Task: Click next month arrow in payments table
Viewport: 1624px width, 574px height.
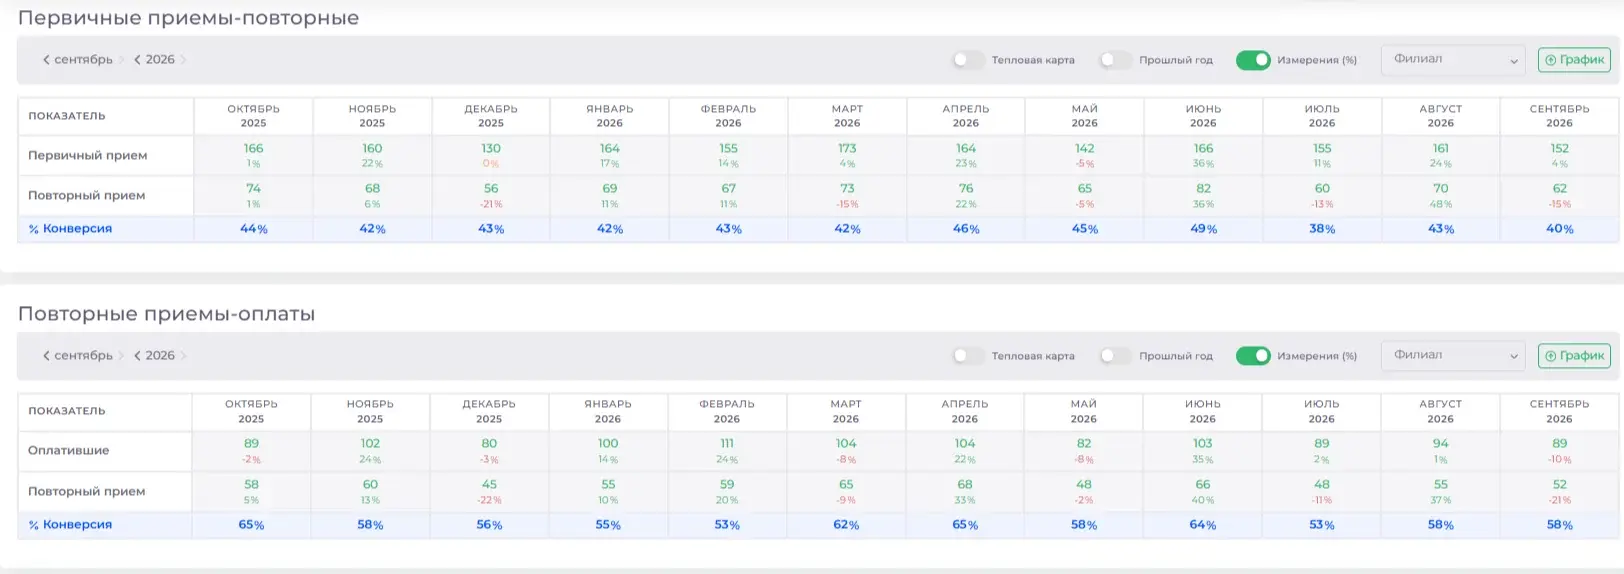Action: click(x=122, y=356)
